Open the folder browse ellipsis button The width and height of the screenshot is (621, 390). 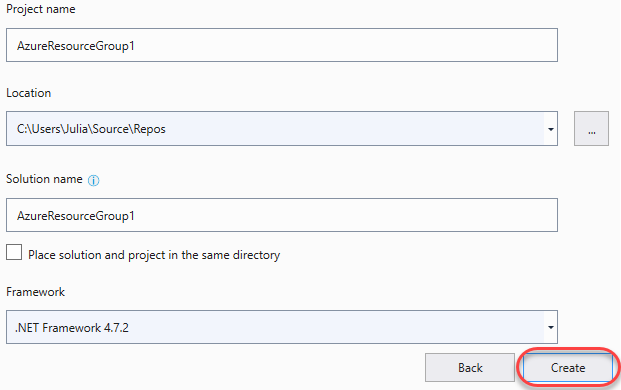pyautogui.click(x=591, y=129)
